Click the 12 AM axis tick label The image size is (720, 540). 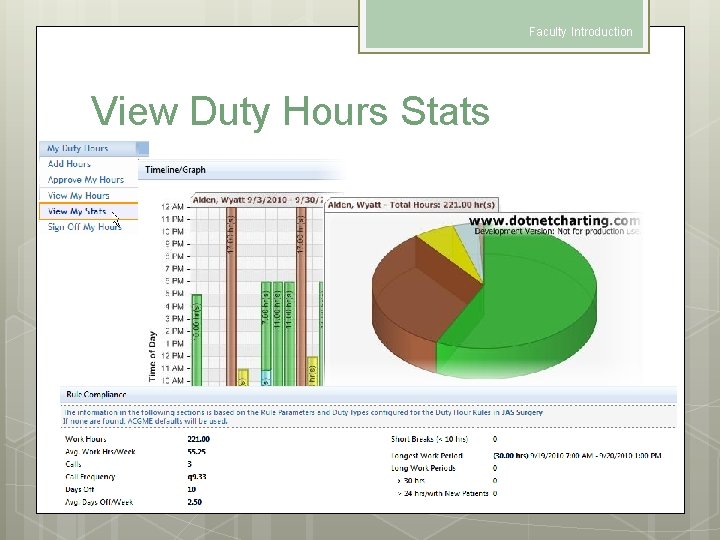pos(172,207)
